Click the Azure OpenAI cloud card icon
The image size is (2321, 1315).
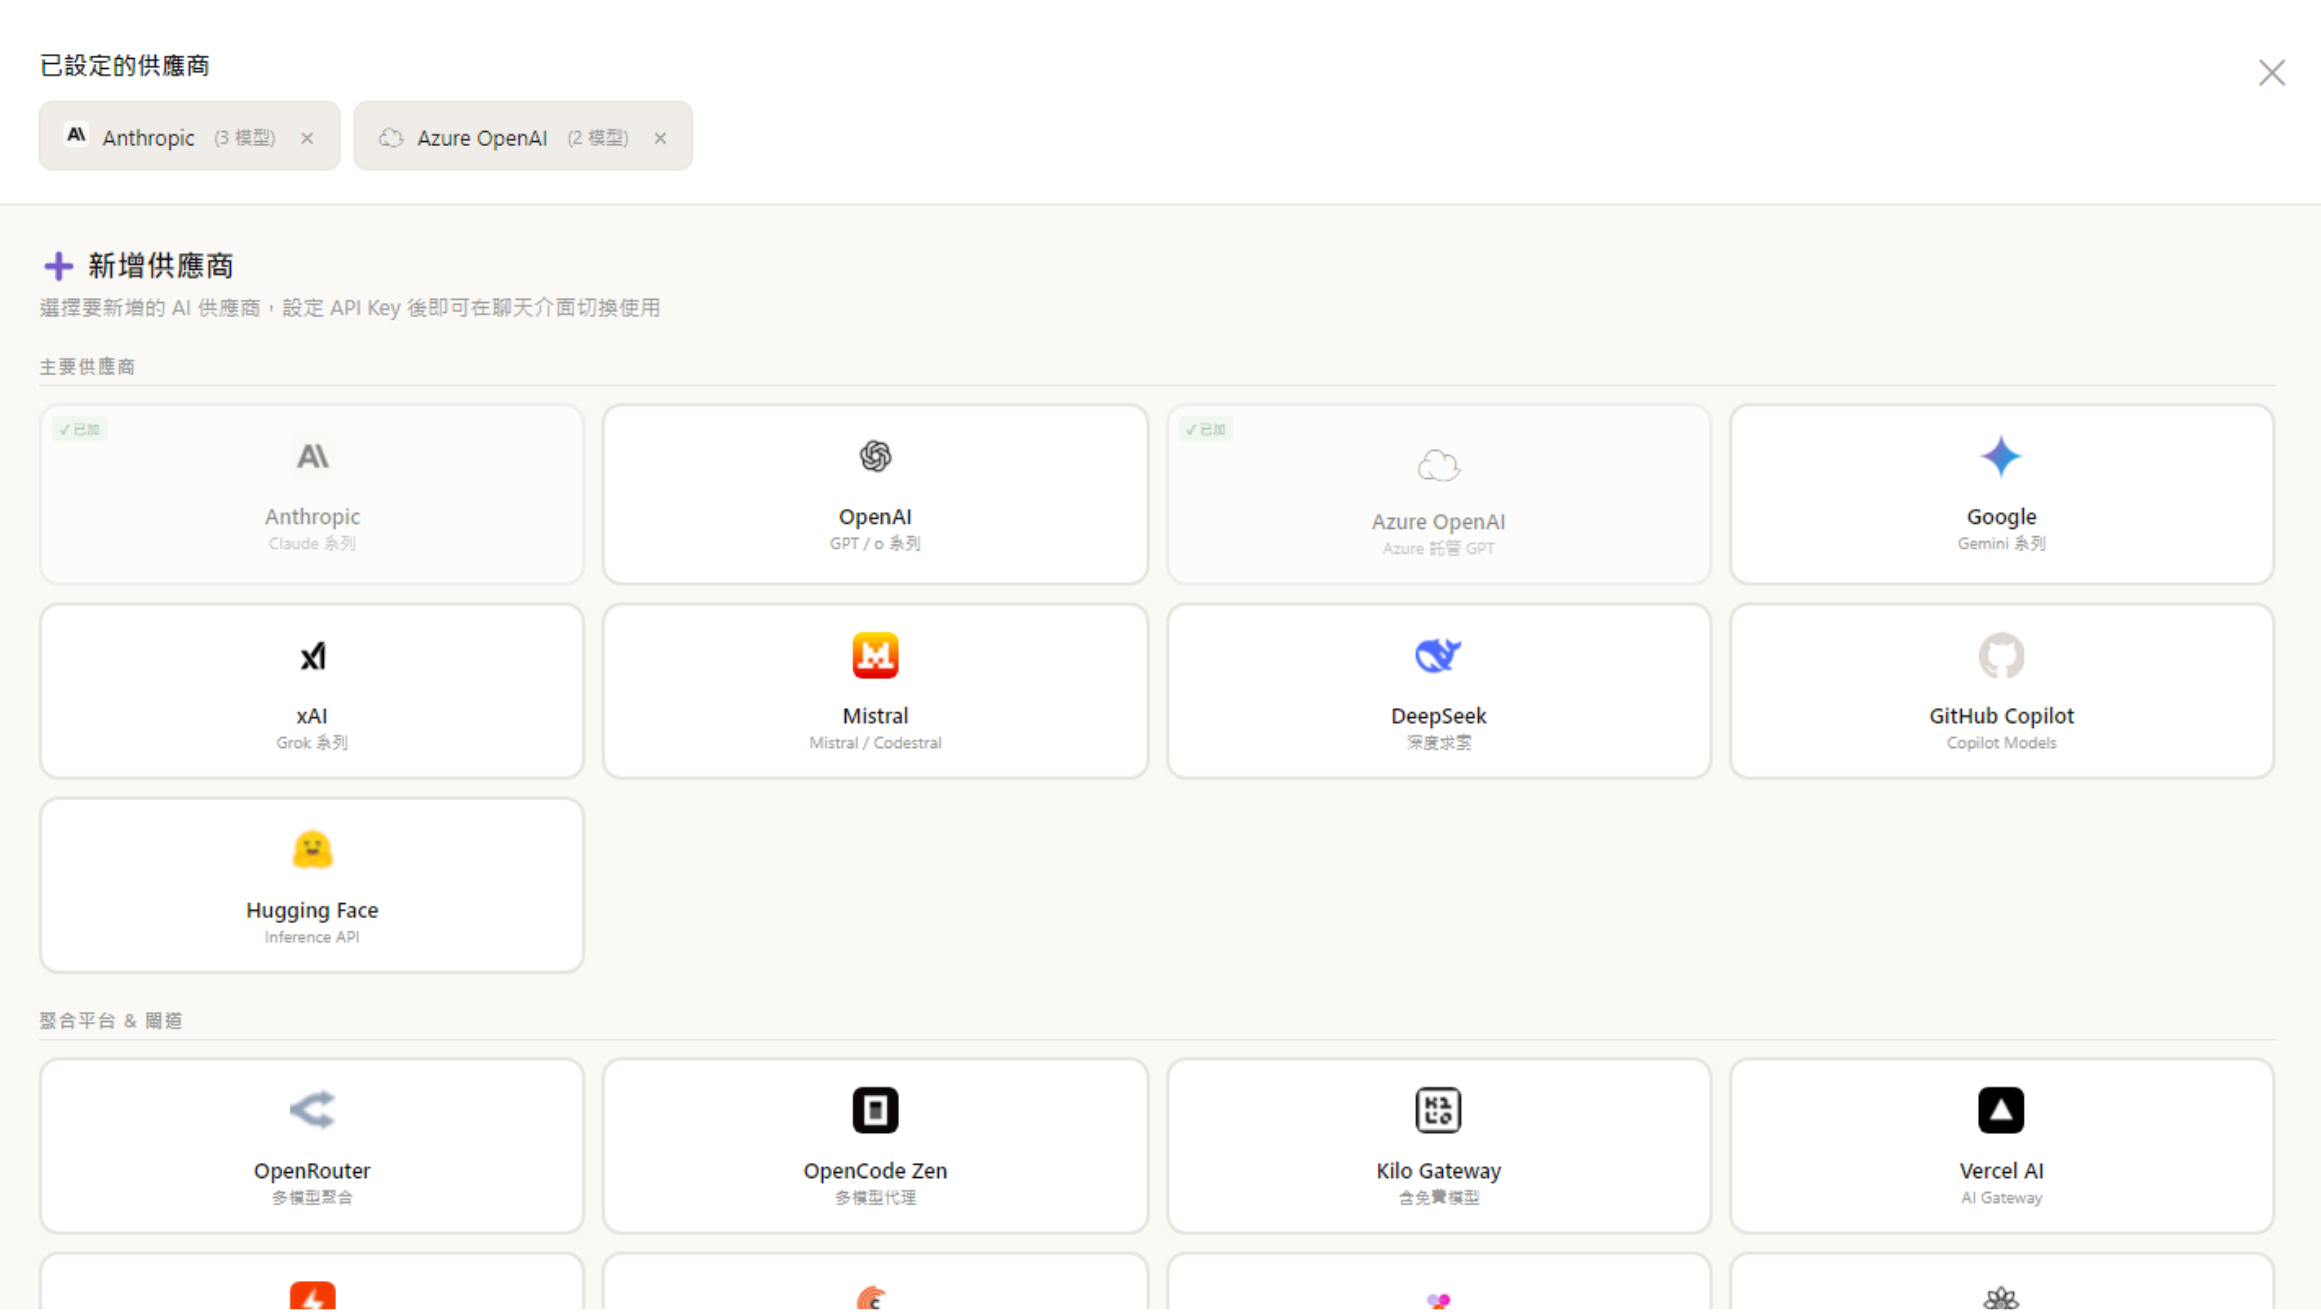pos(1438,465)
